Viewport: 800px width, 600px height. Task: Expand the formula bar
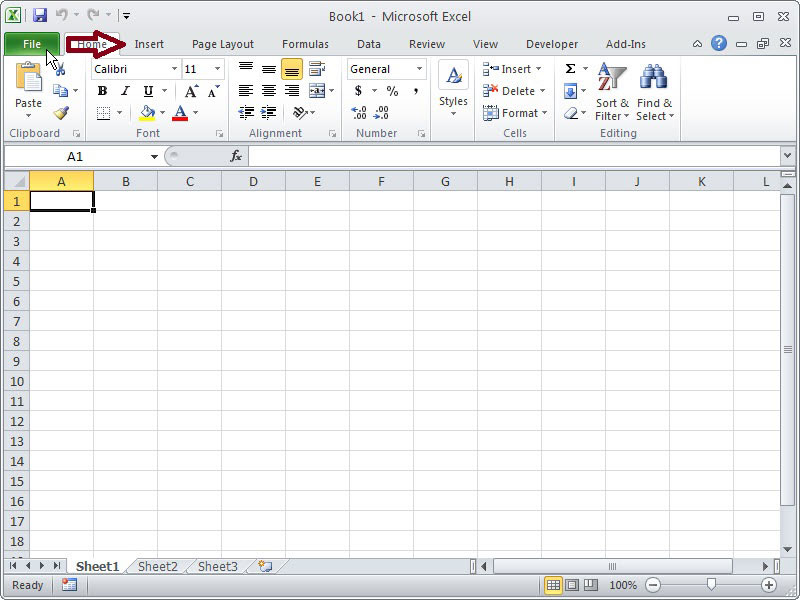click(x=786, y=156)
